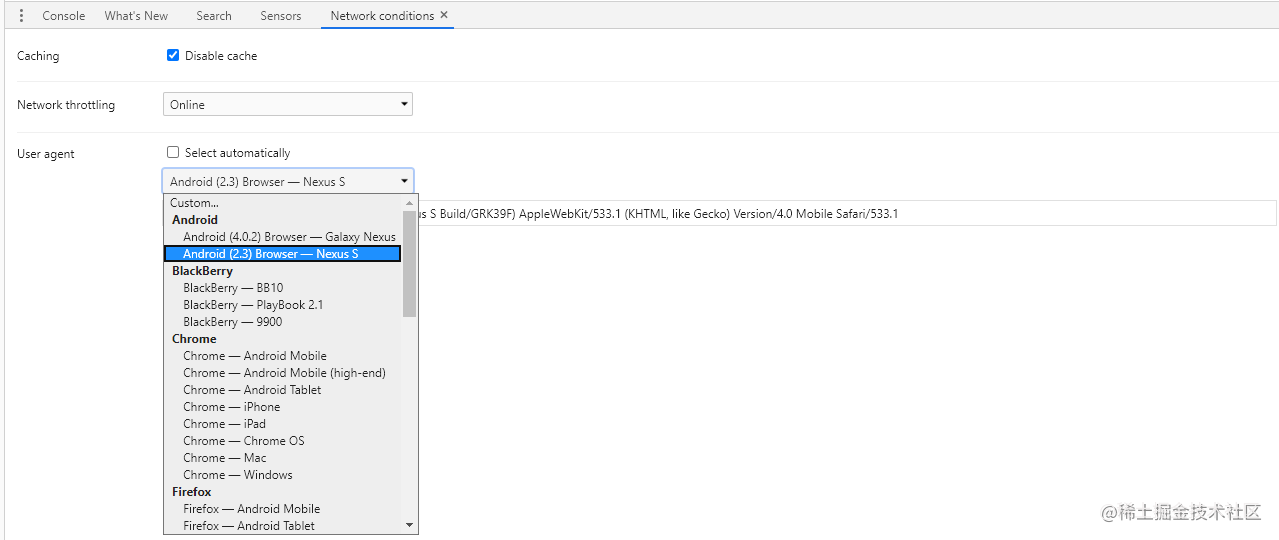Select Firefox — Android Tablet option

tap(283, 526)
